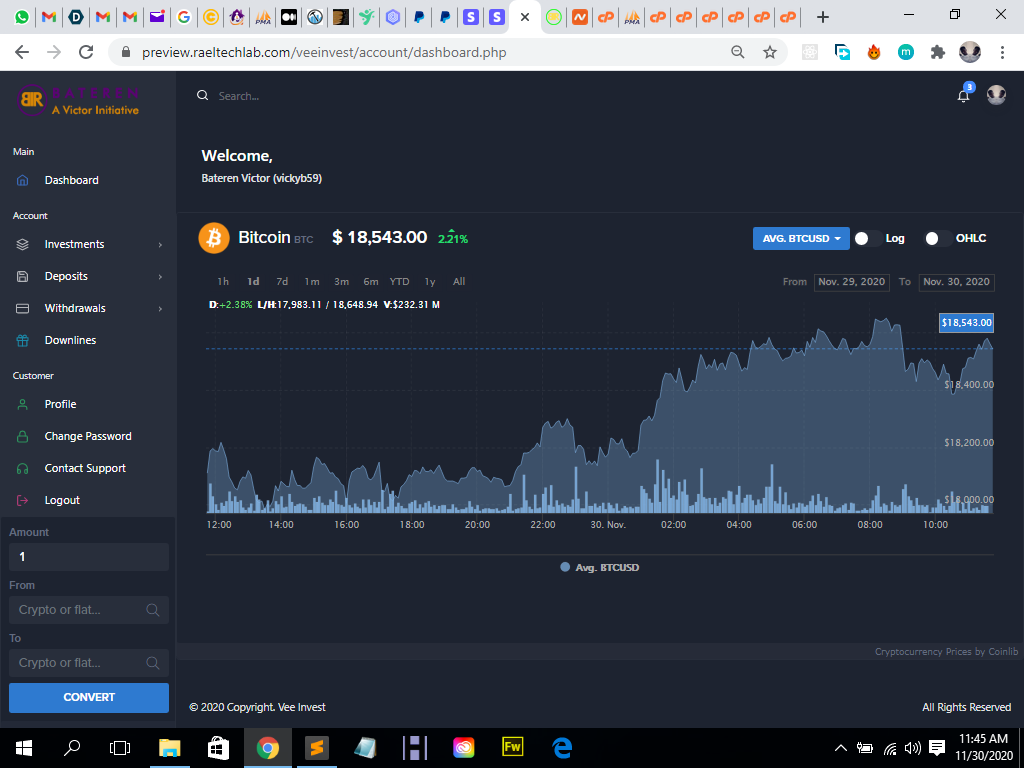Open the notifications bell

point(963,96)
